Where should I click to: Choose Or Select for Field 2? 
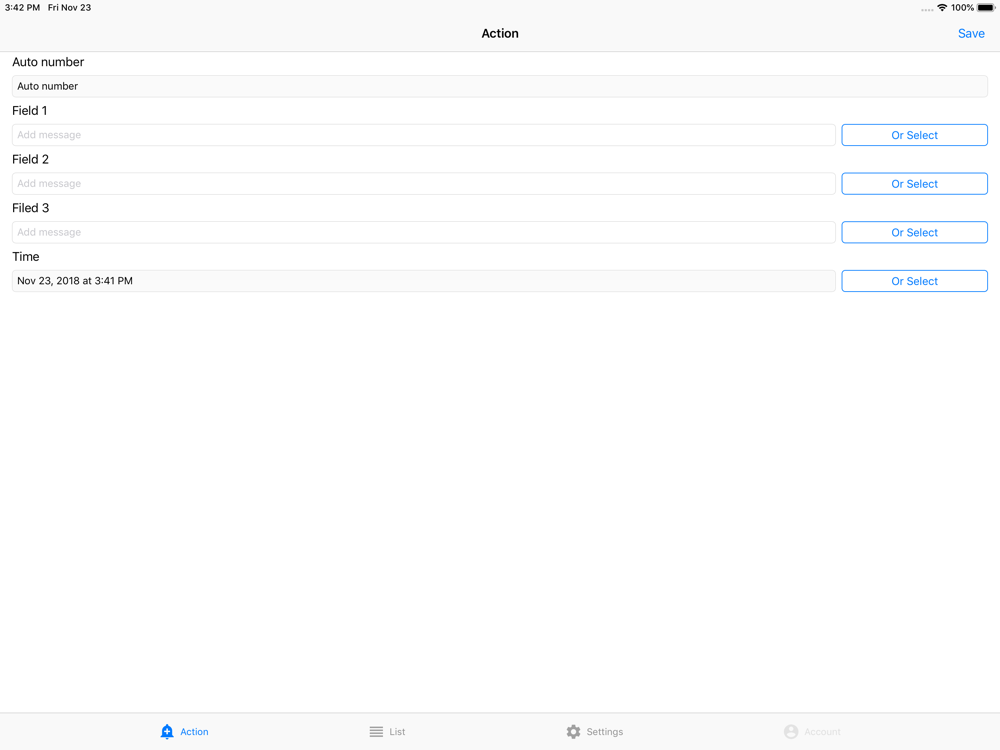coord(914,184)
